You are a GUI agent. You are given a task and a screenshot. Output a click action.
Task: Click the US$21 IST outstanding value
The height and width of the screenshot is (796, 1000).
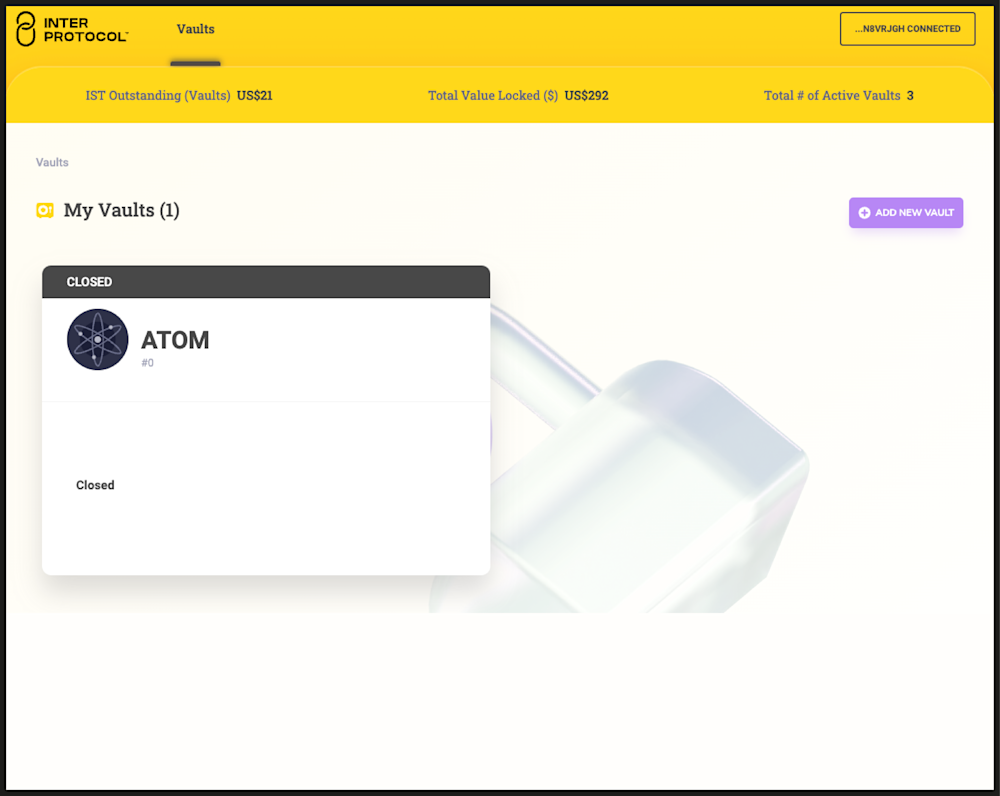(x=254, y=96)
